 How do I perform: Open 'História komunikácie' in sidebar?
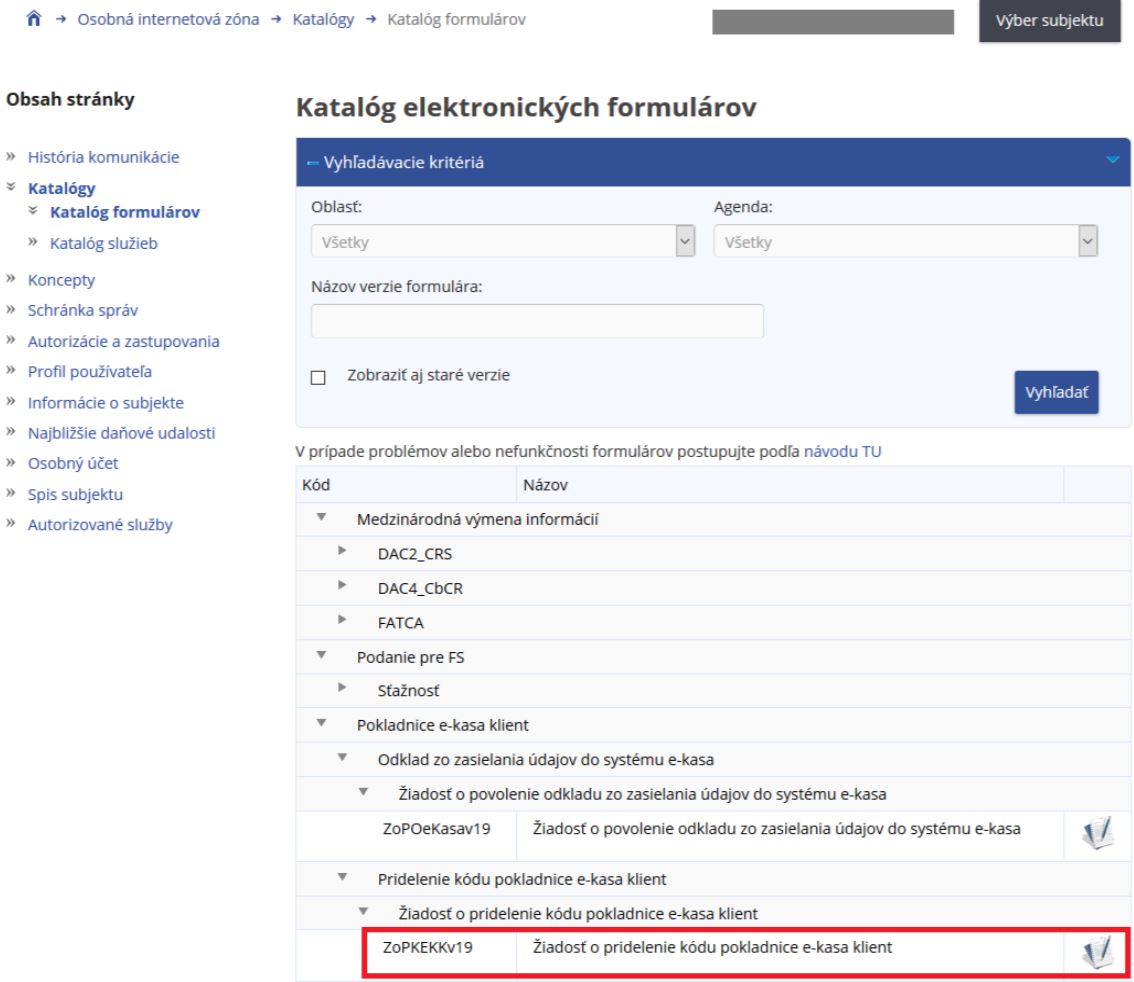105,157
